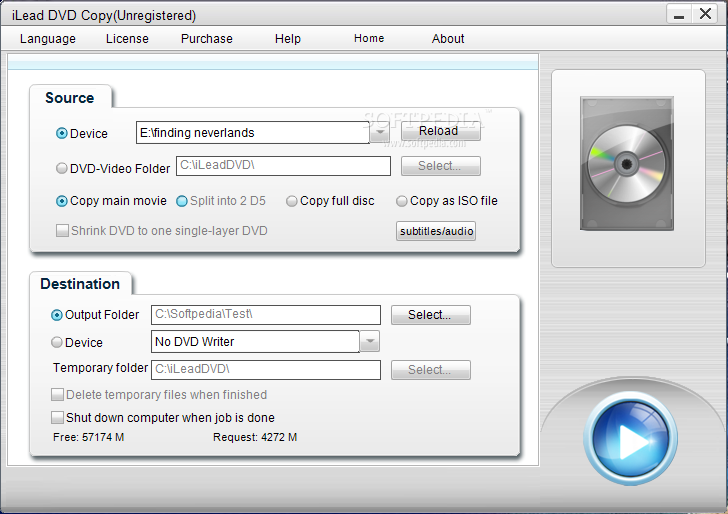Open the Home menu item
This screenshot has height=514, width=728.
pos(369,38)
